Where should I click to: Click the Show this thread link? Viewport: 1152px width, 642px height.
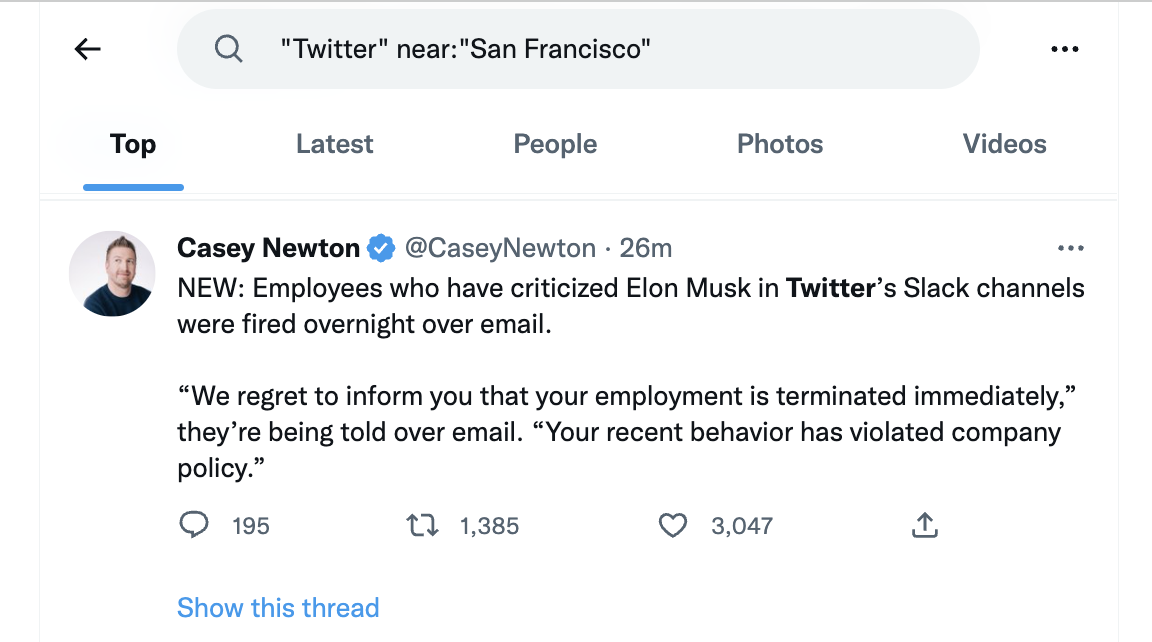[x=278, y=608]
